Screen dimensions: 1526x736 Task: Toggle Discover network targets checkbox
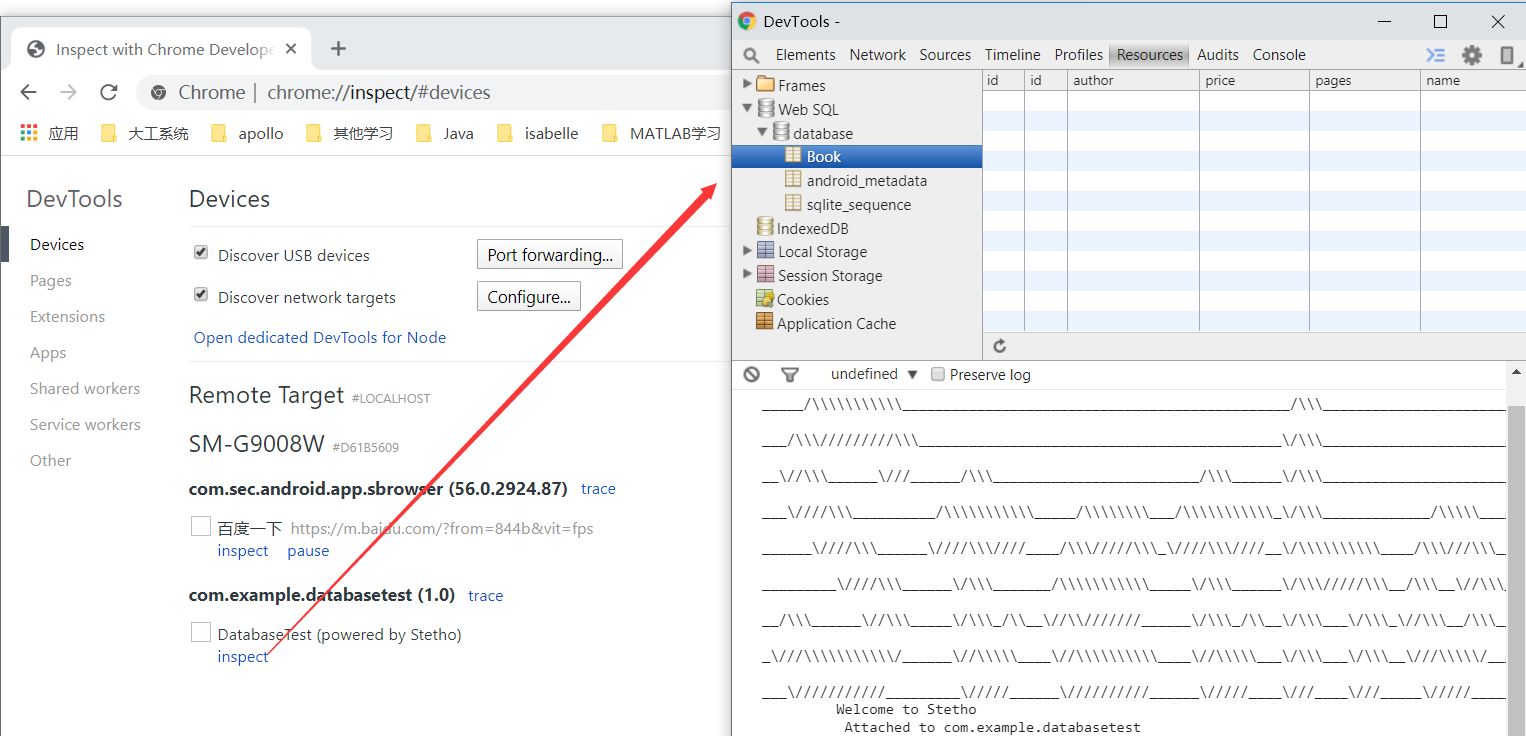(201, 295)
